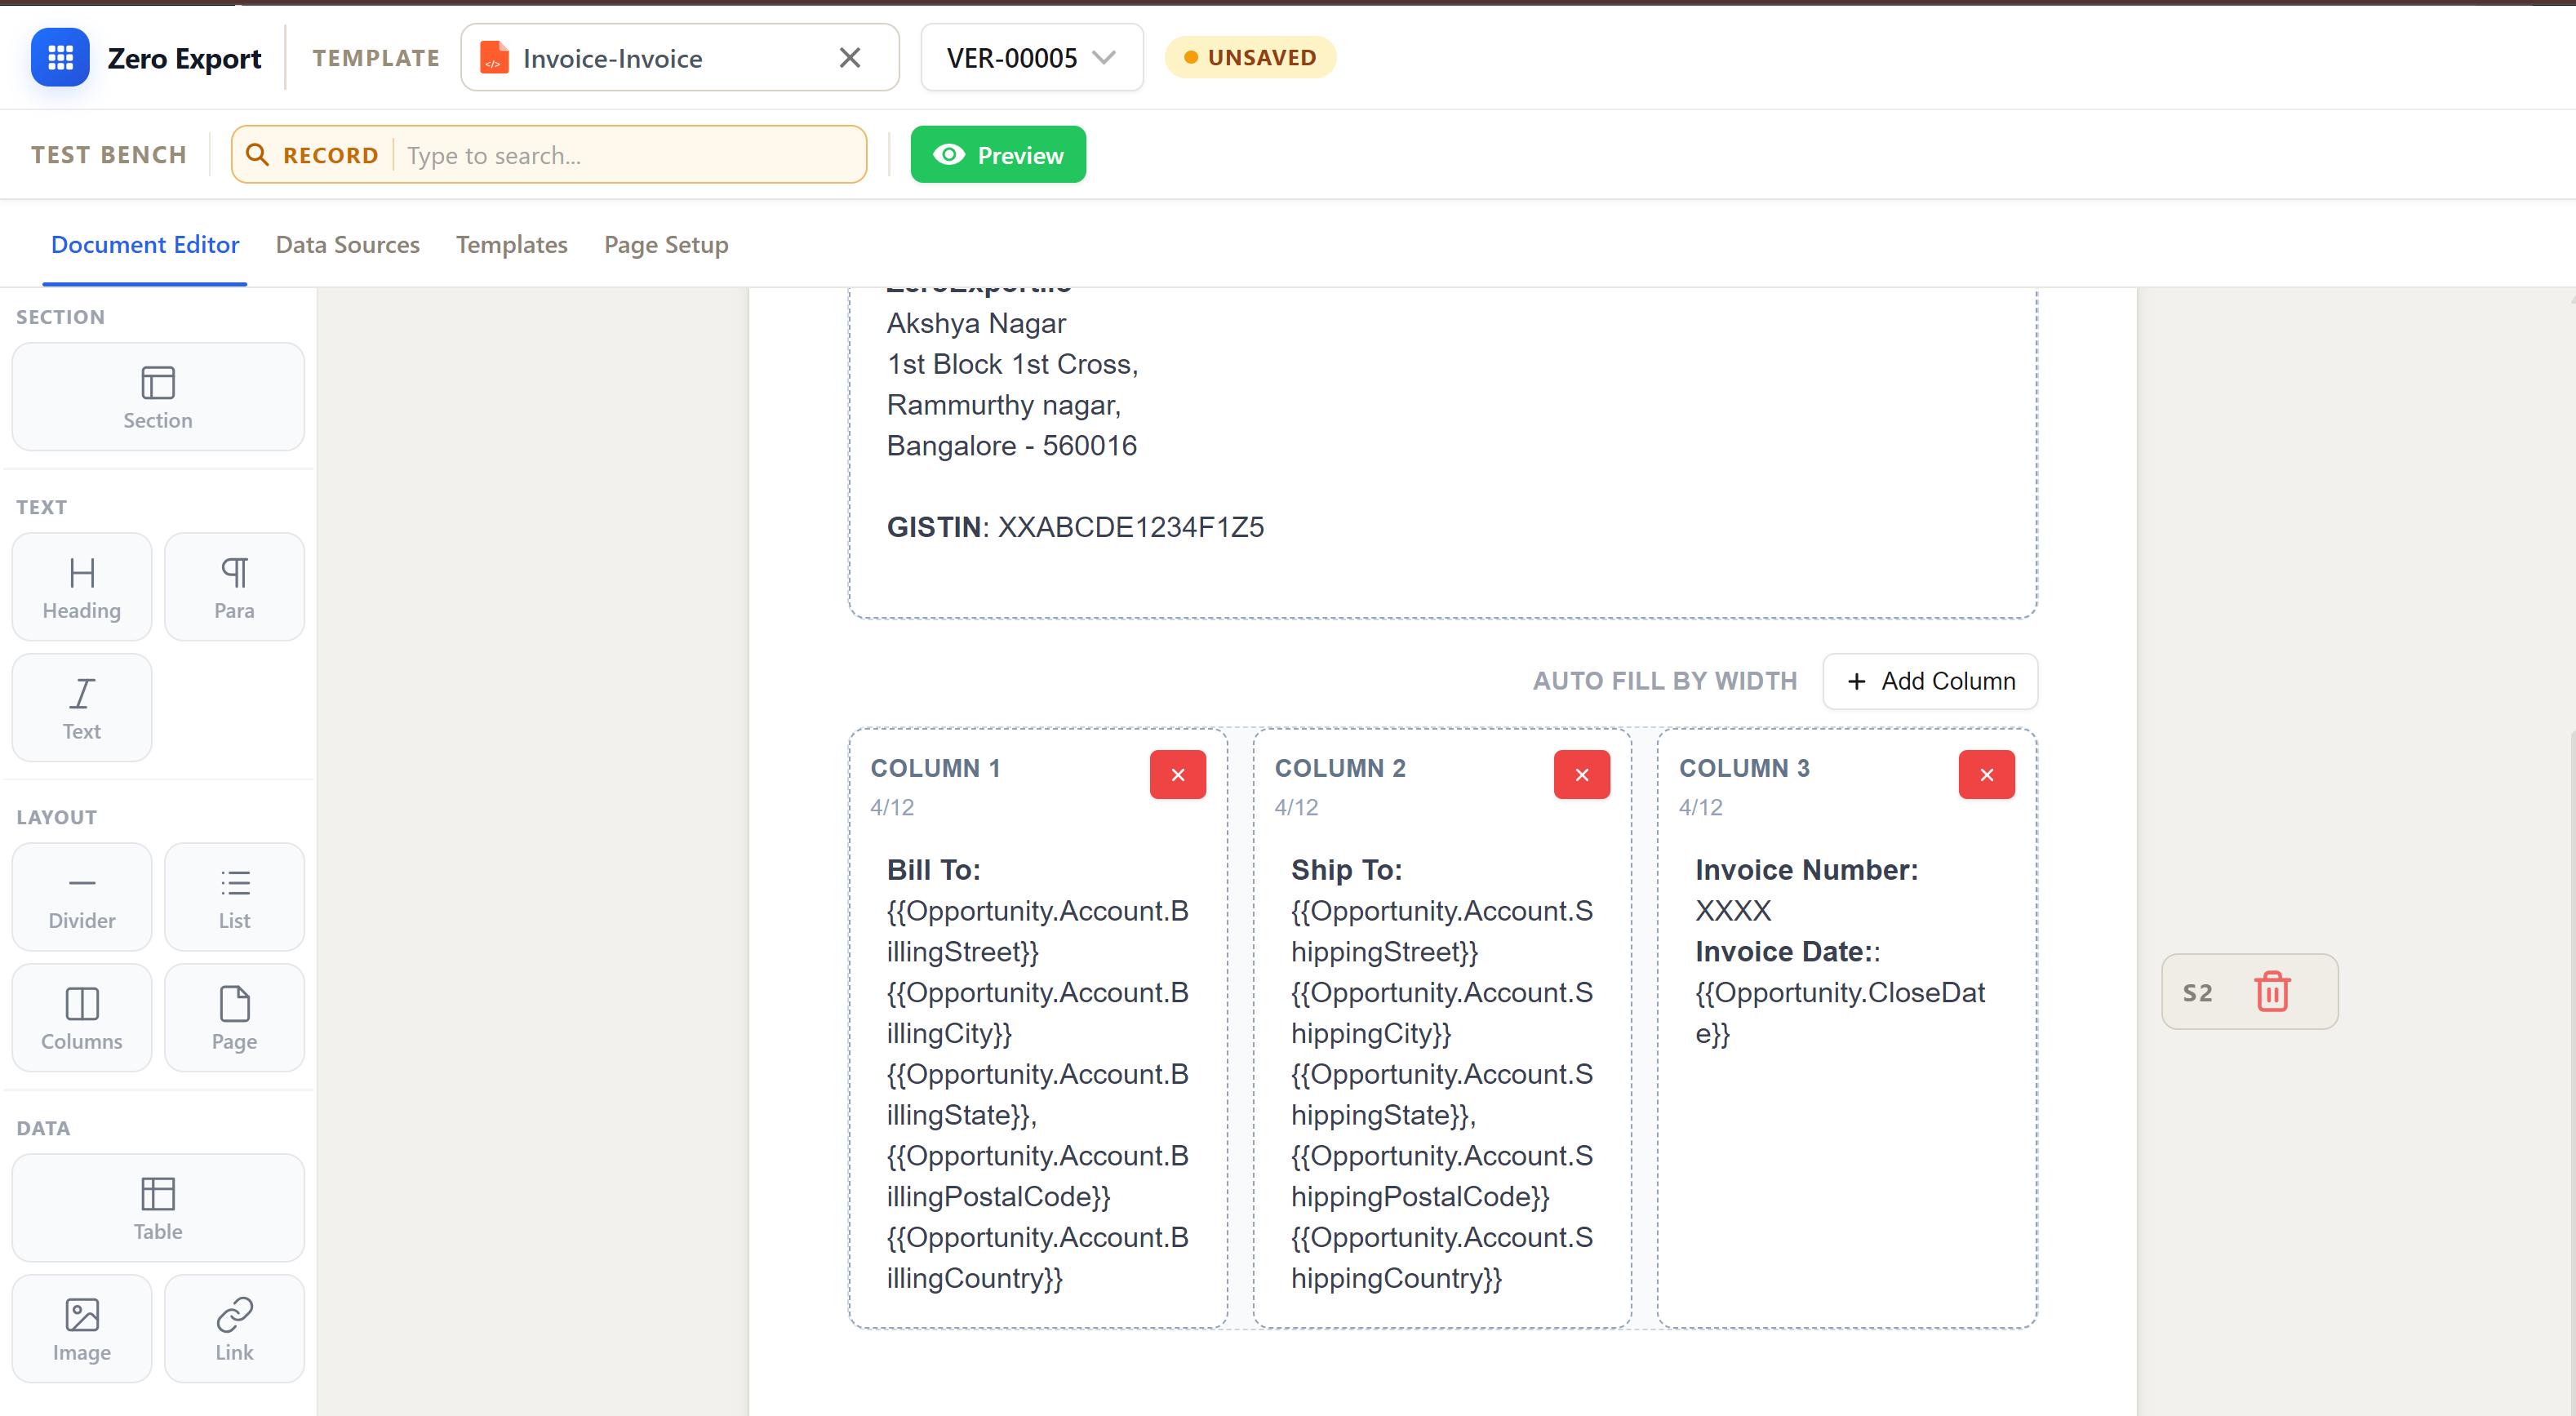Click the XXXX invoice number placeholder
The width and height of the screenshot is (2576, 1416).
1733,911
